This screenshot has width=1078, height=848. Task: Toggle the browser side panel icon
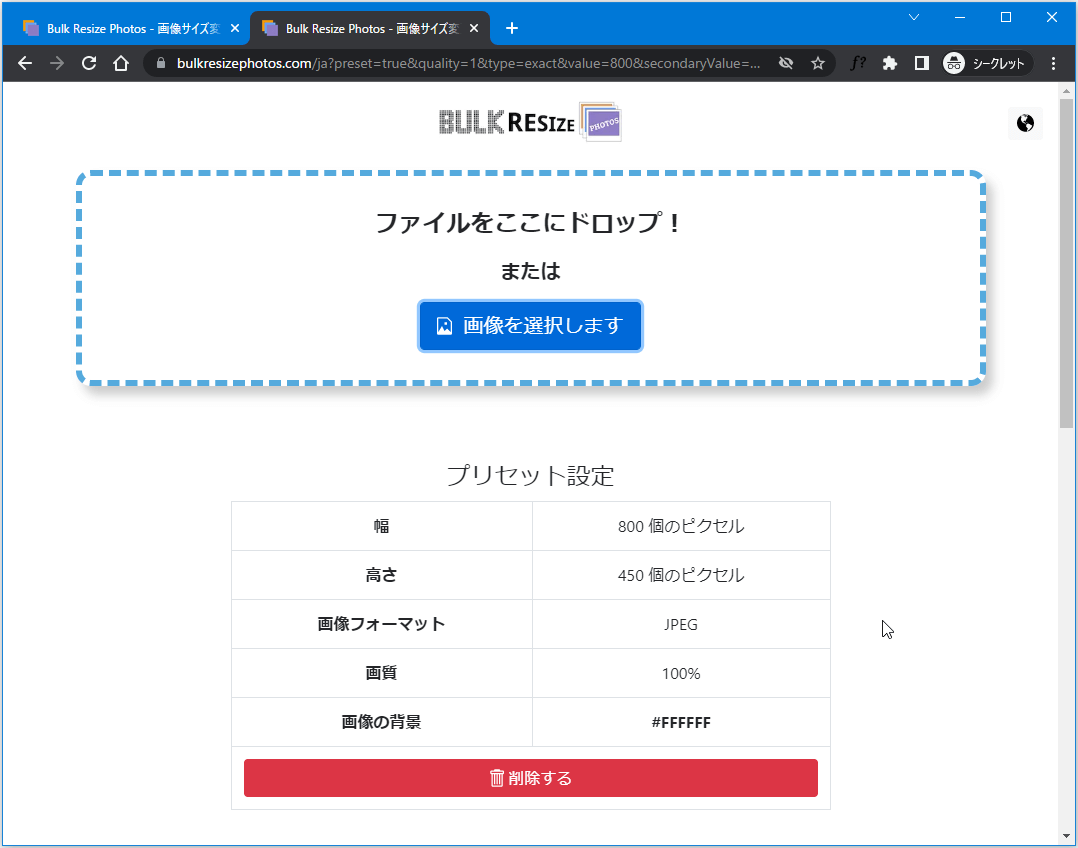coord(921,63)
